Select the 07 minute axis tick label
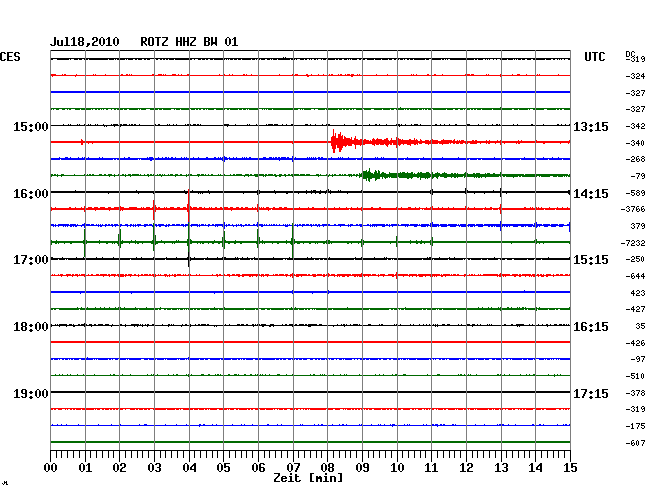The image size is (650, 494). click(293, 468)
